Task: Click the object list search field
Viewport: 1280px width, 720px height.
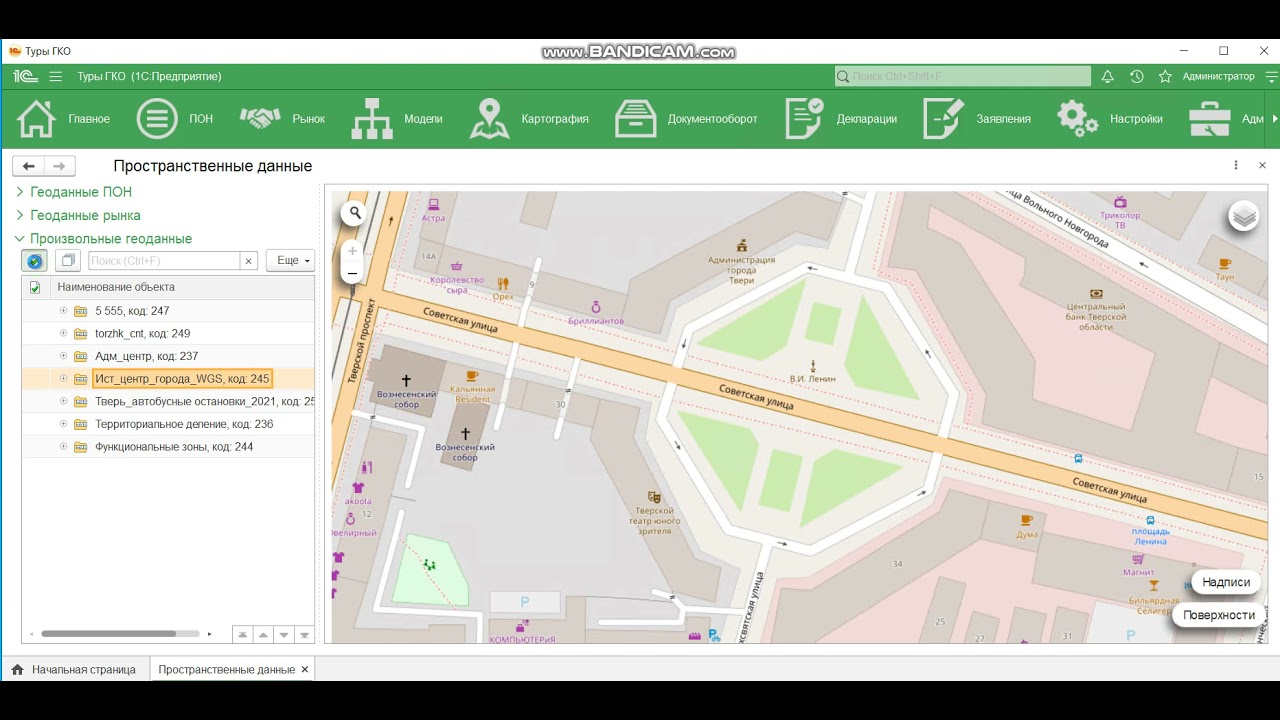Action: tap(164, 261)
